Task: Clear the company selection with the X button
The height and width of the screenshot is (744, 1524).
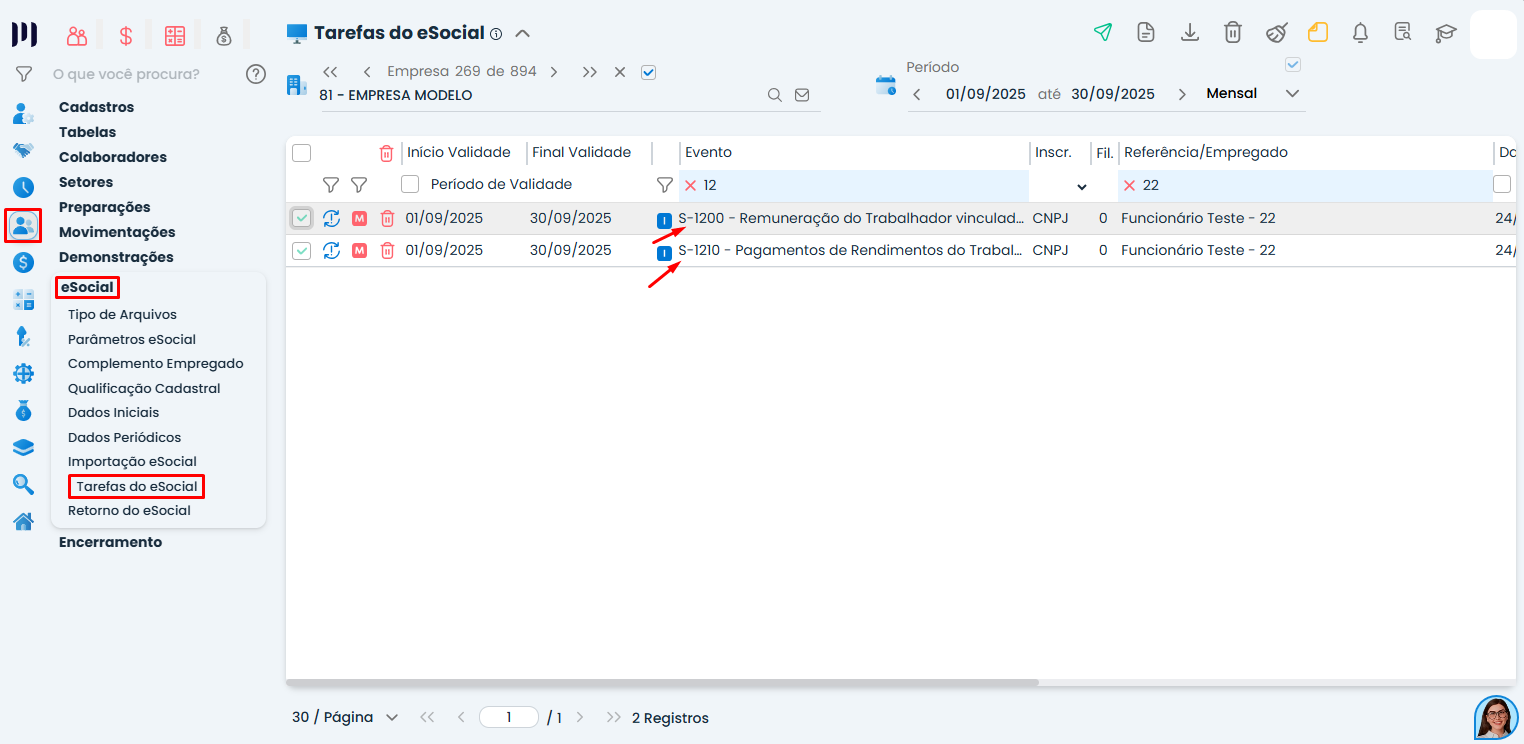Action: [x=620, y=72]
